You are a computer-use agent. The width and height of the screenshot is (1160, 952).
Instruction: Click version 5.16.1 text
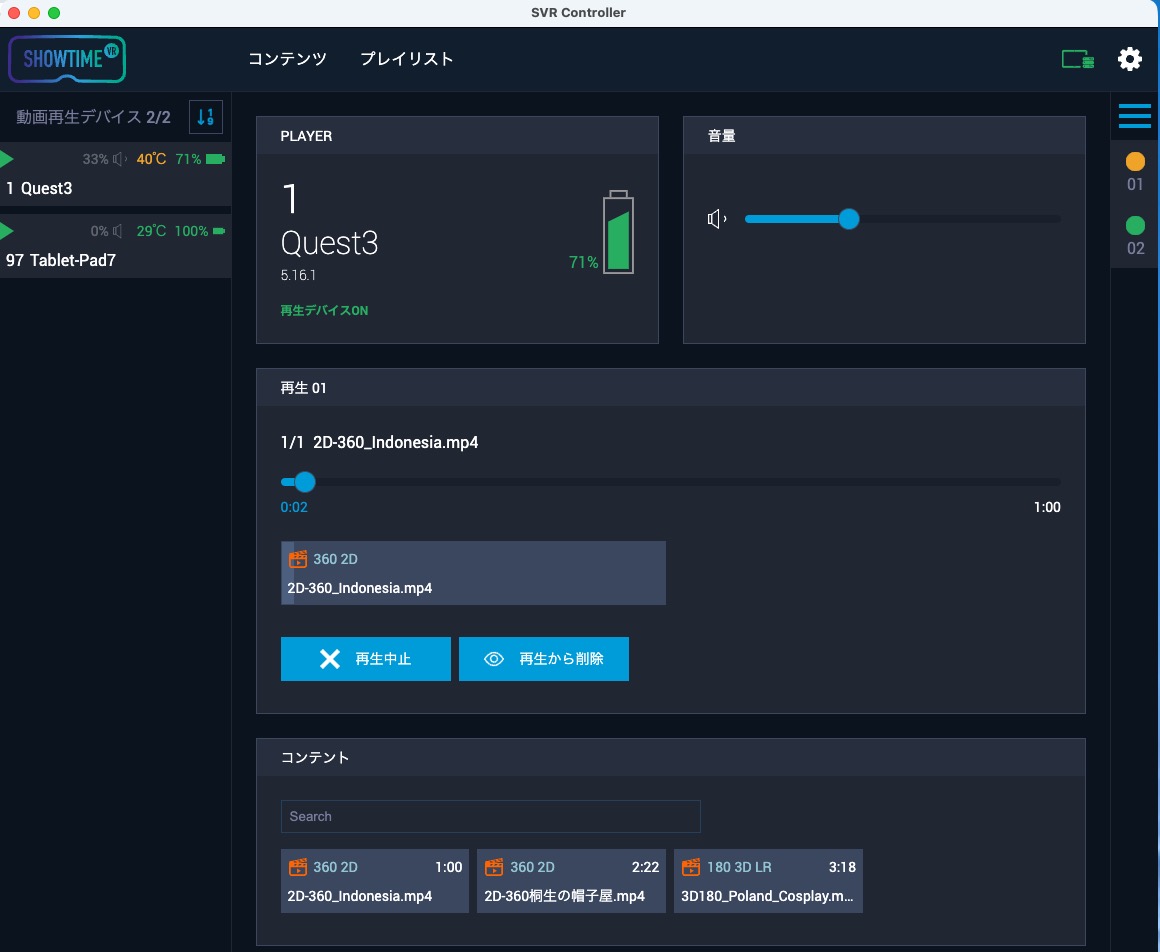pos(298,275)
